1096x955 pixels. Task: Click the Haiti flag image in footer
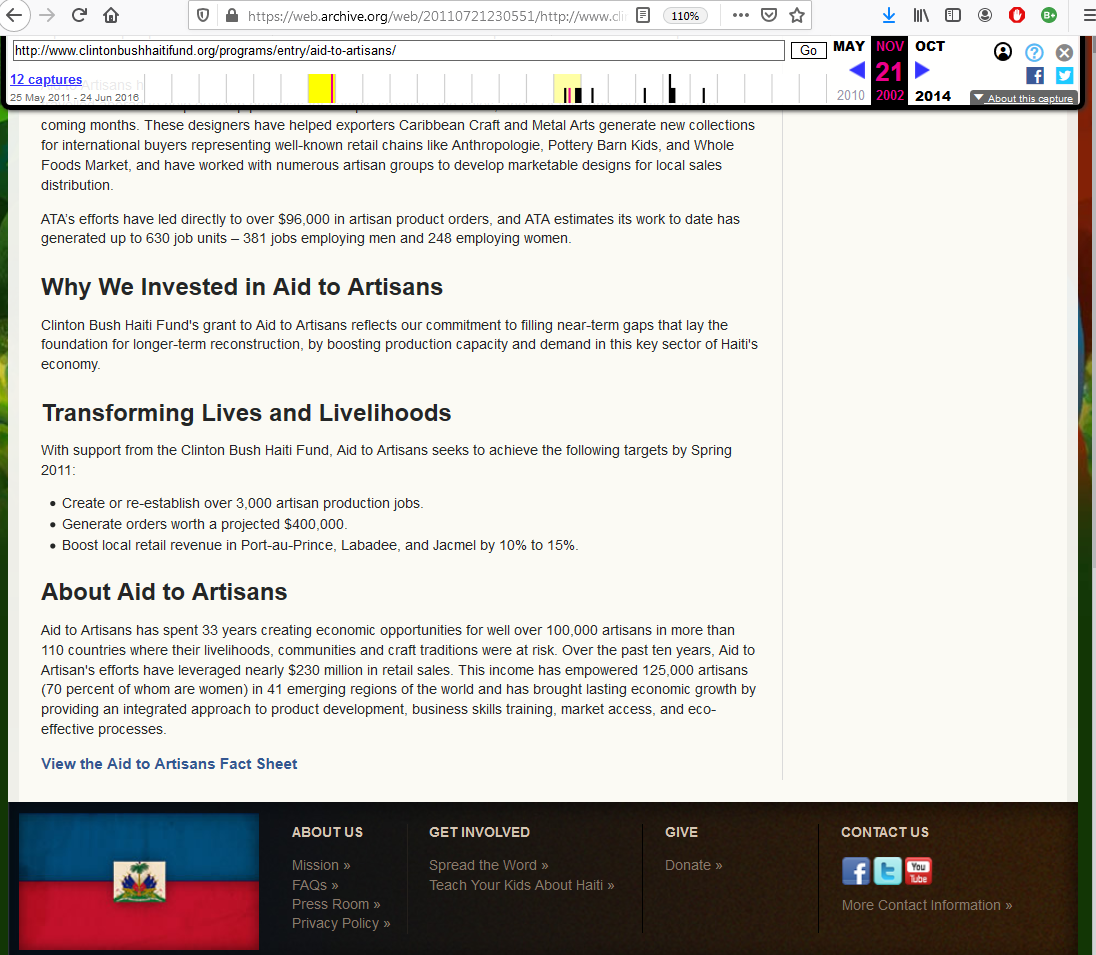tap(139, 881)
